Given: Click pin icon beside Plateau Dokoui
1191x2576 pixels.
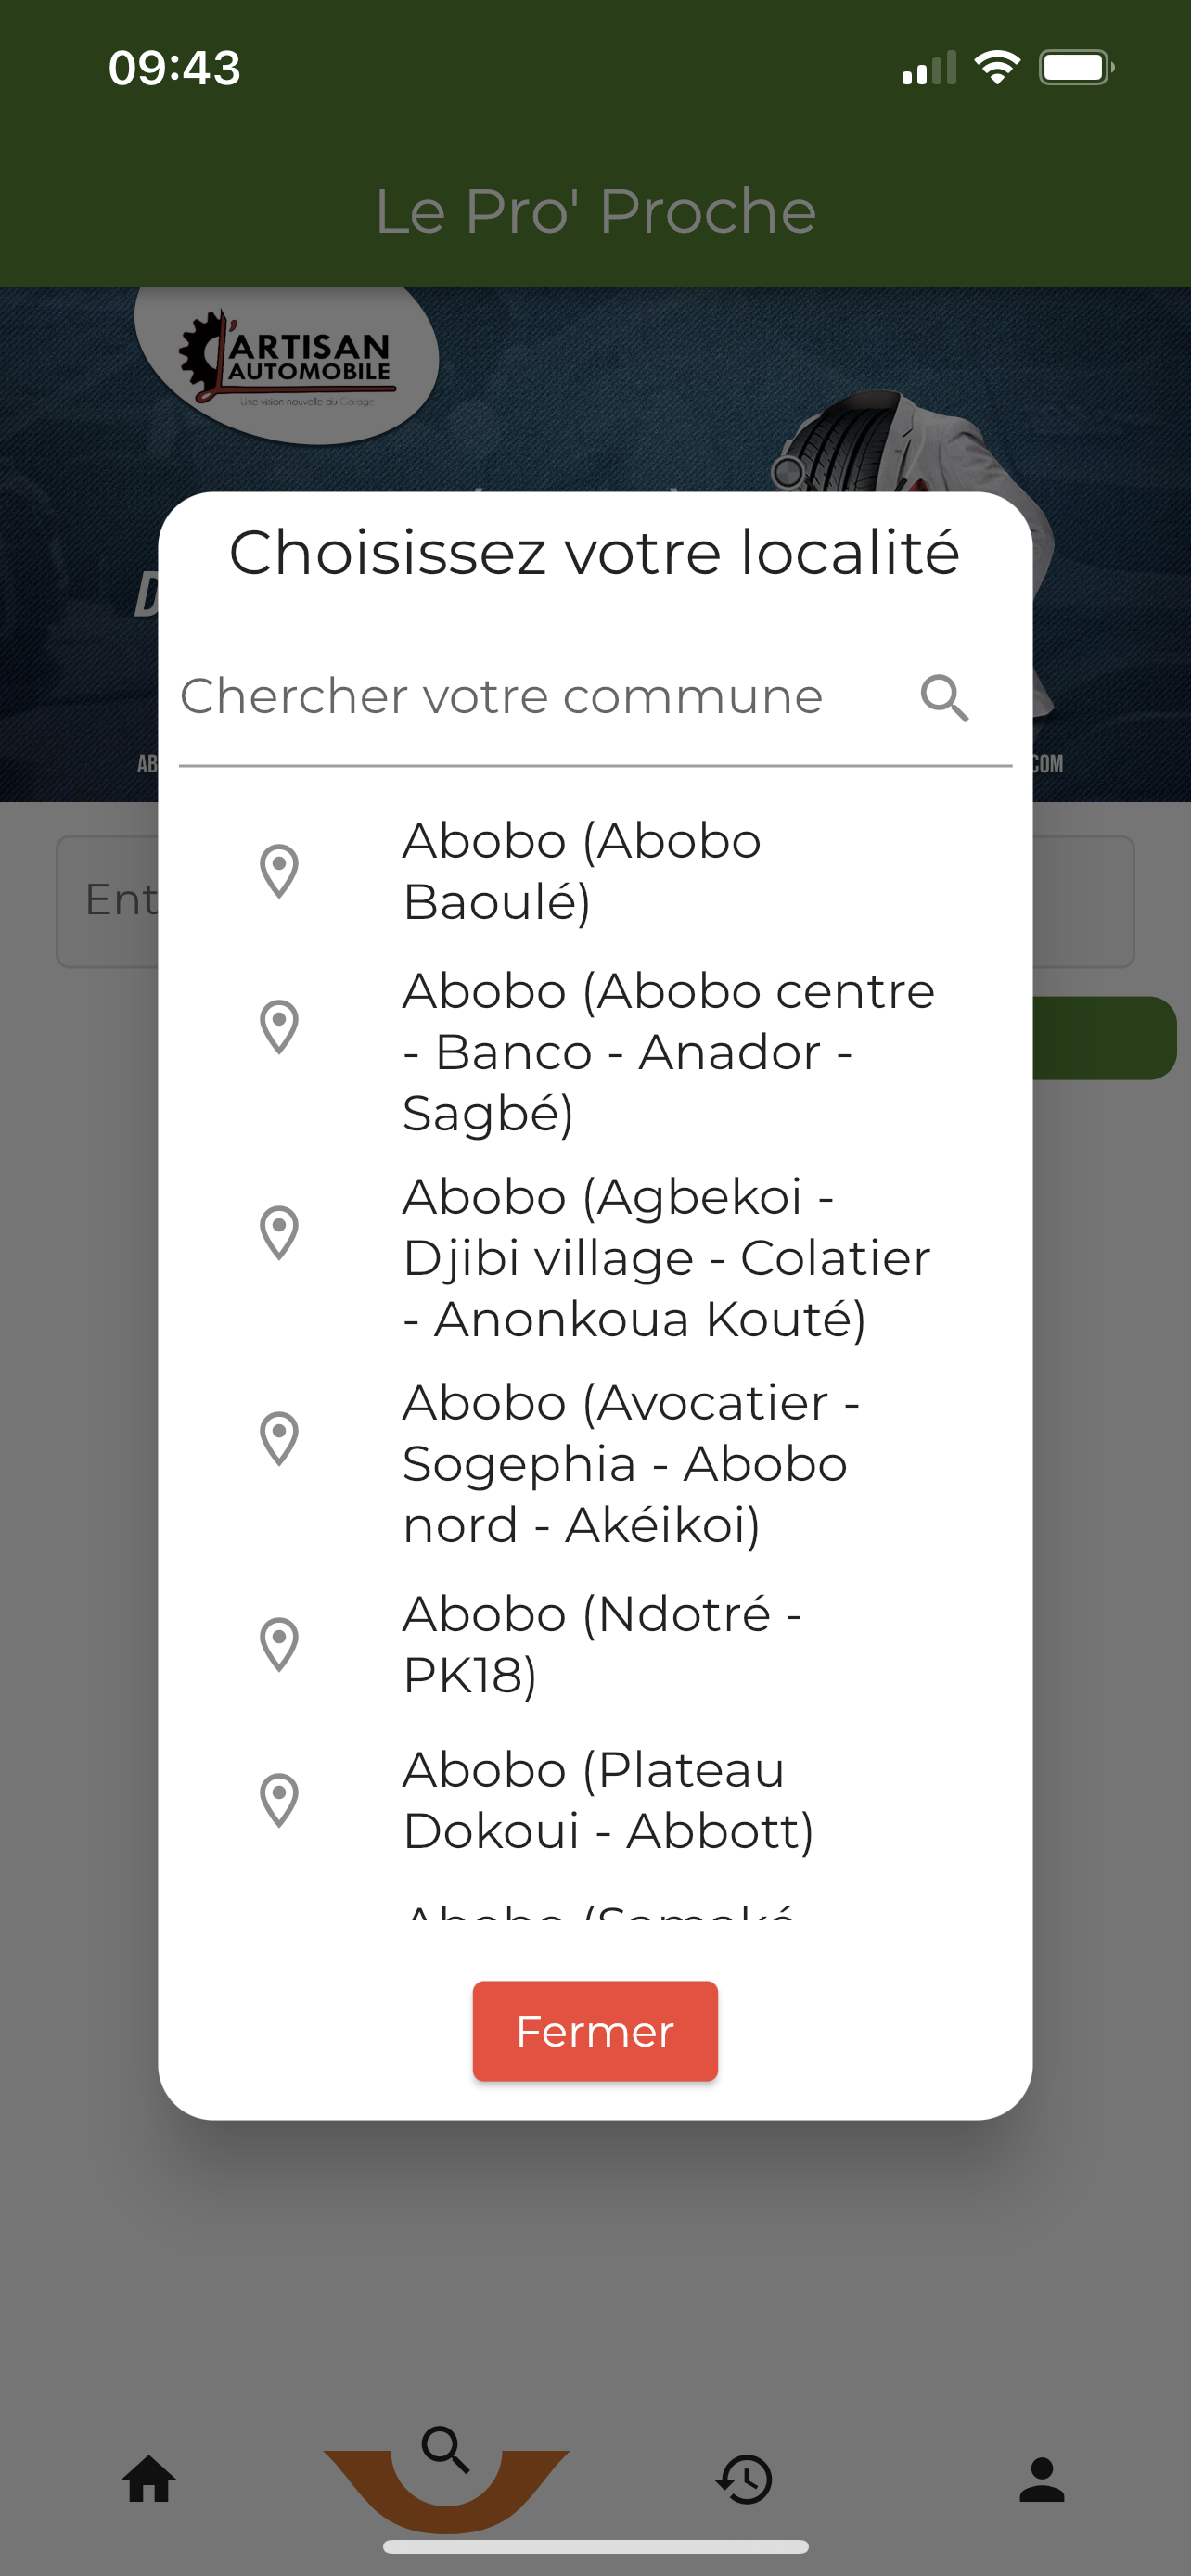Looking at the screenshot, I should click(279, 1800).
